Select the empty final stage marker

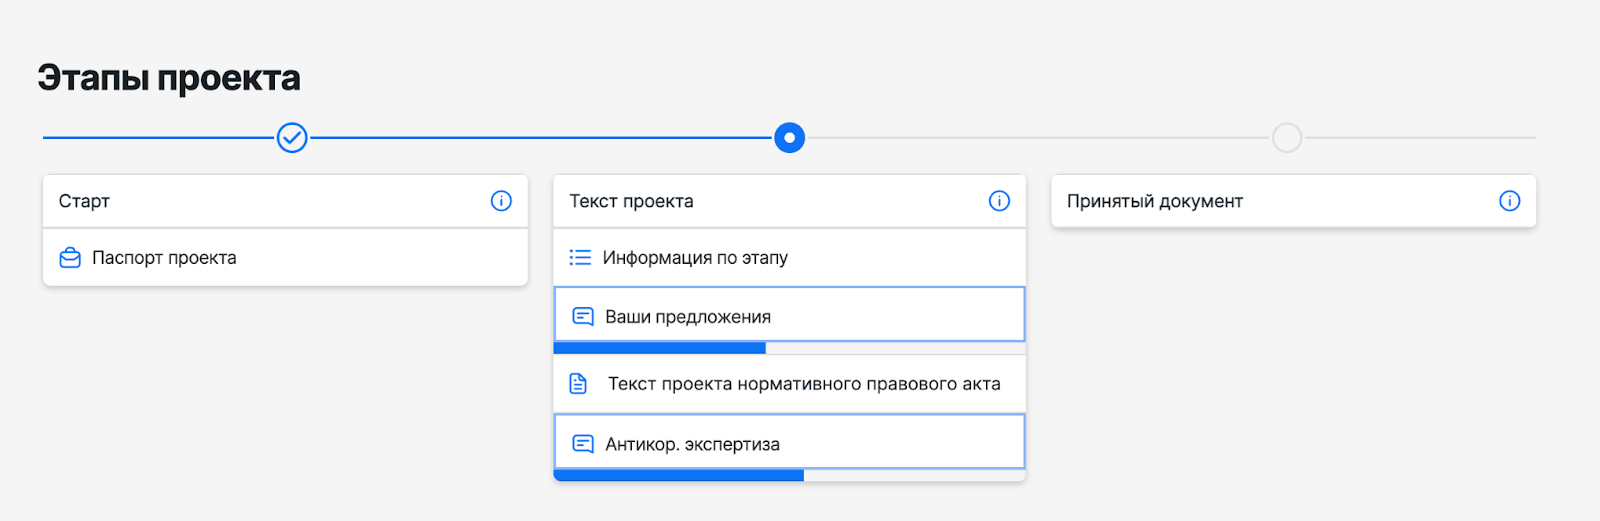[1287, 138]
